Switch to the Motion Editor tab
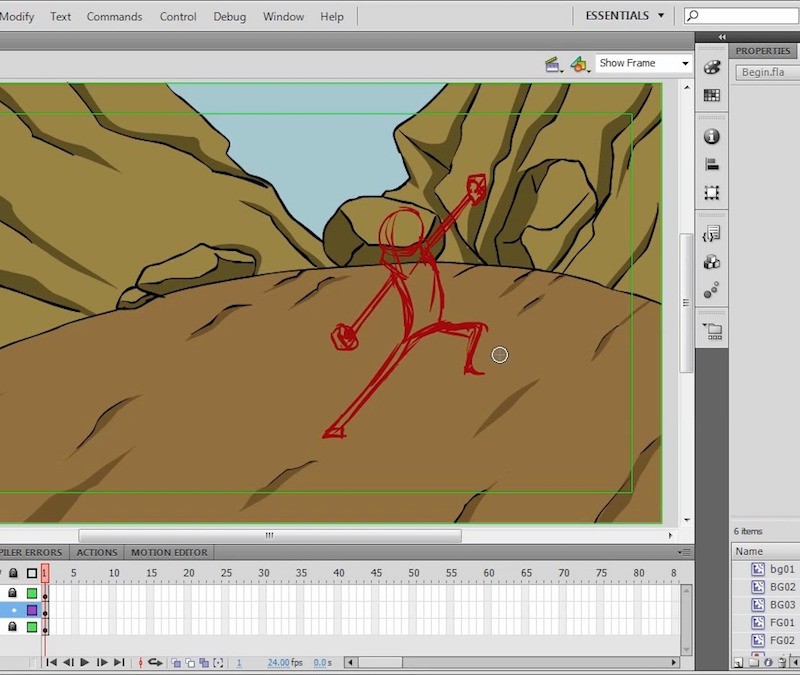 coord(168,552)
